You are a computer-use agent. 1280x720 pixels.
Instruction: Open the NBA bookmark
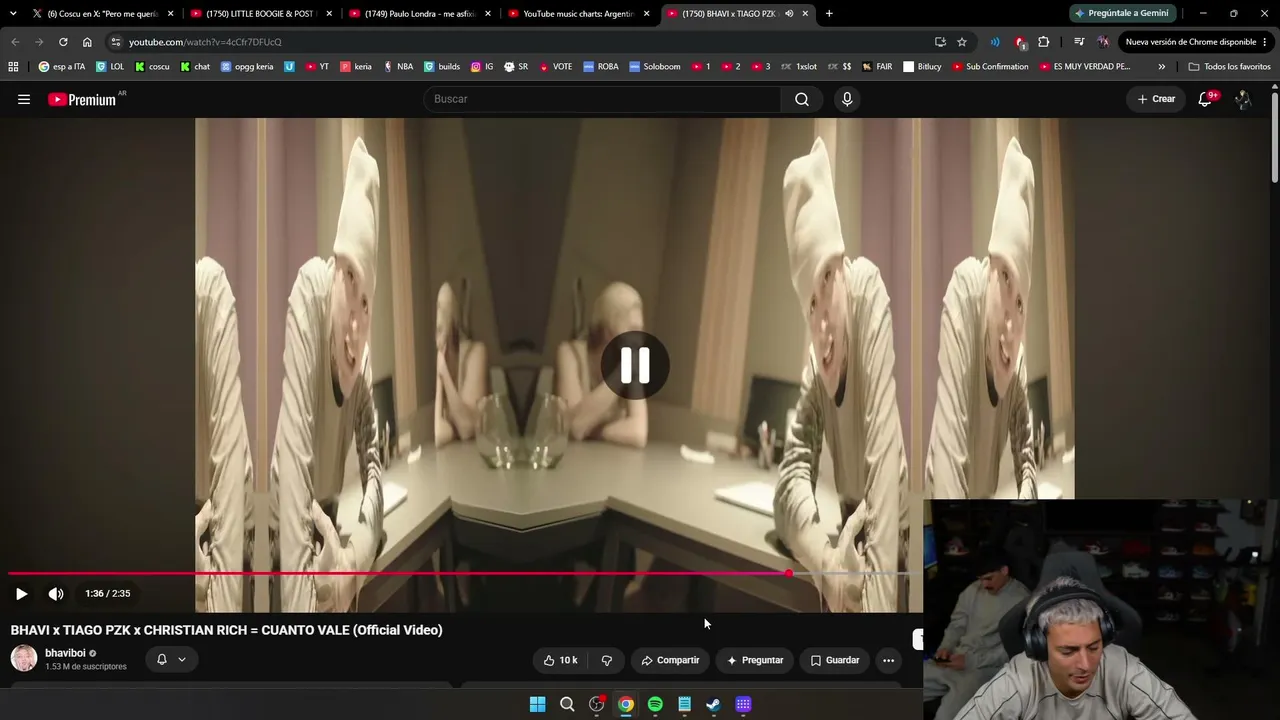coord(398,67)
